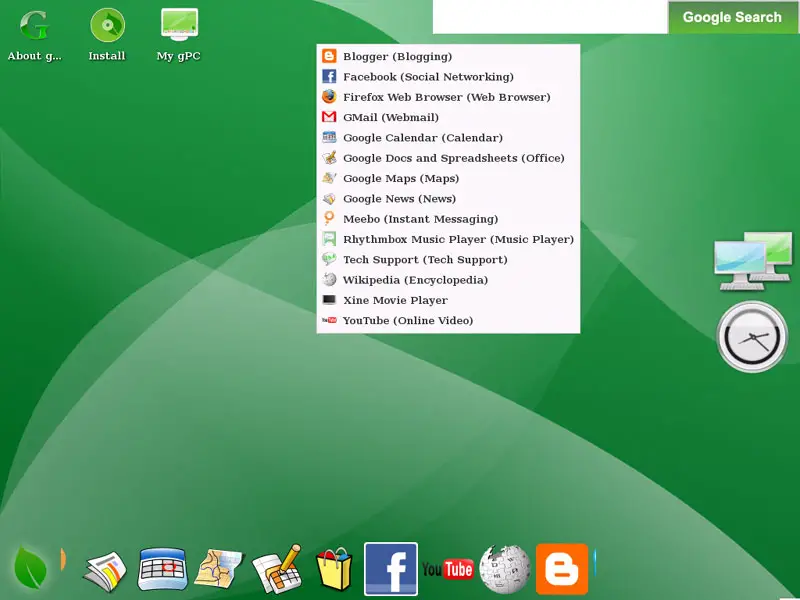The image size is (800, 600).
Task: Open the My gPC desktop icon
Action: coord(179,35)
